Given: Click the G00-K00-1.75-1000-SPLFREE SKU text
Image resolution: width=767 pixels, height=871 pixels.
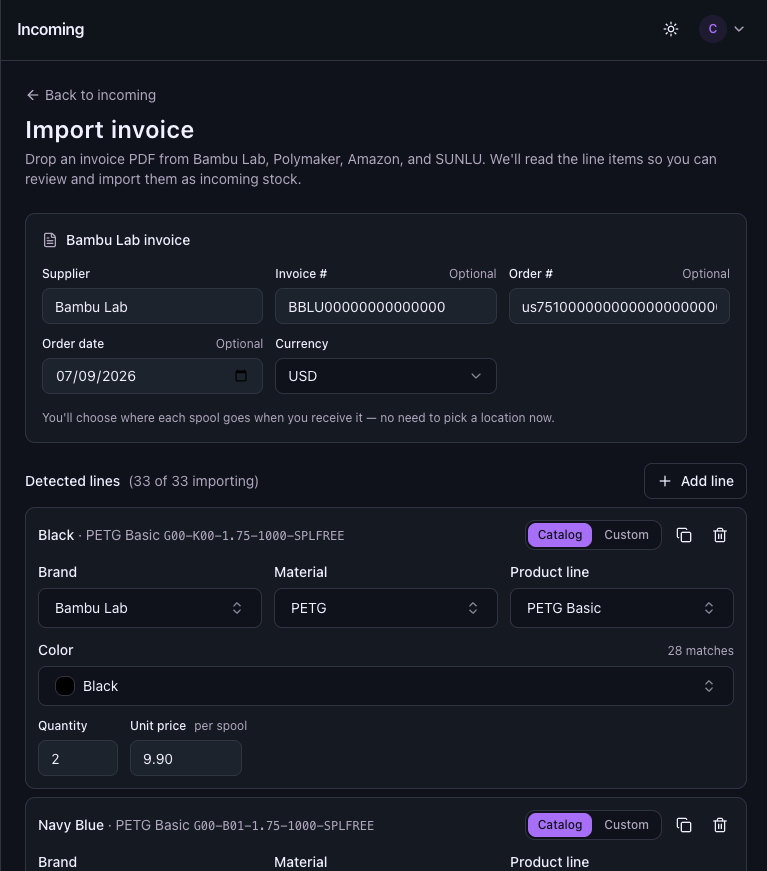Looking at the screenshot, I should [254, 535].
